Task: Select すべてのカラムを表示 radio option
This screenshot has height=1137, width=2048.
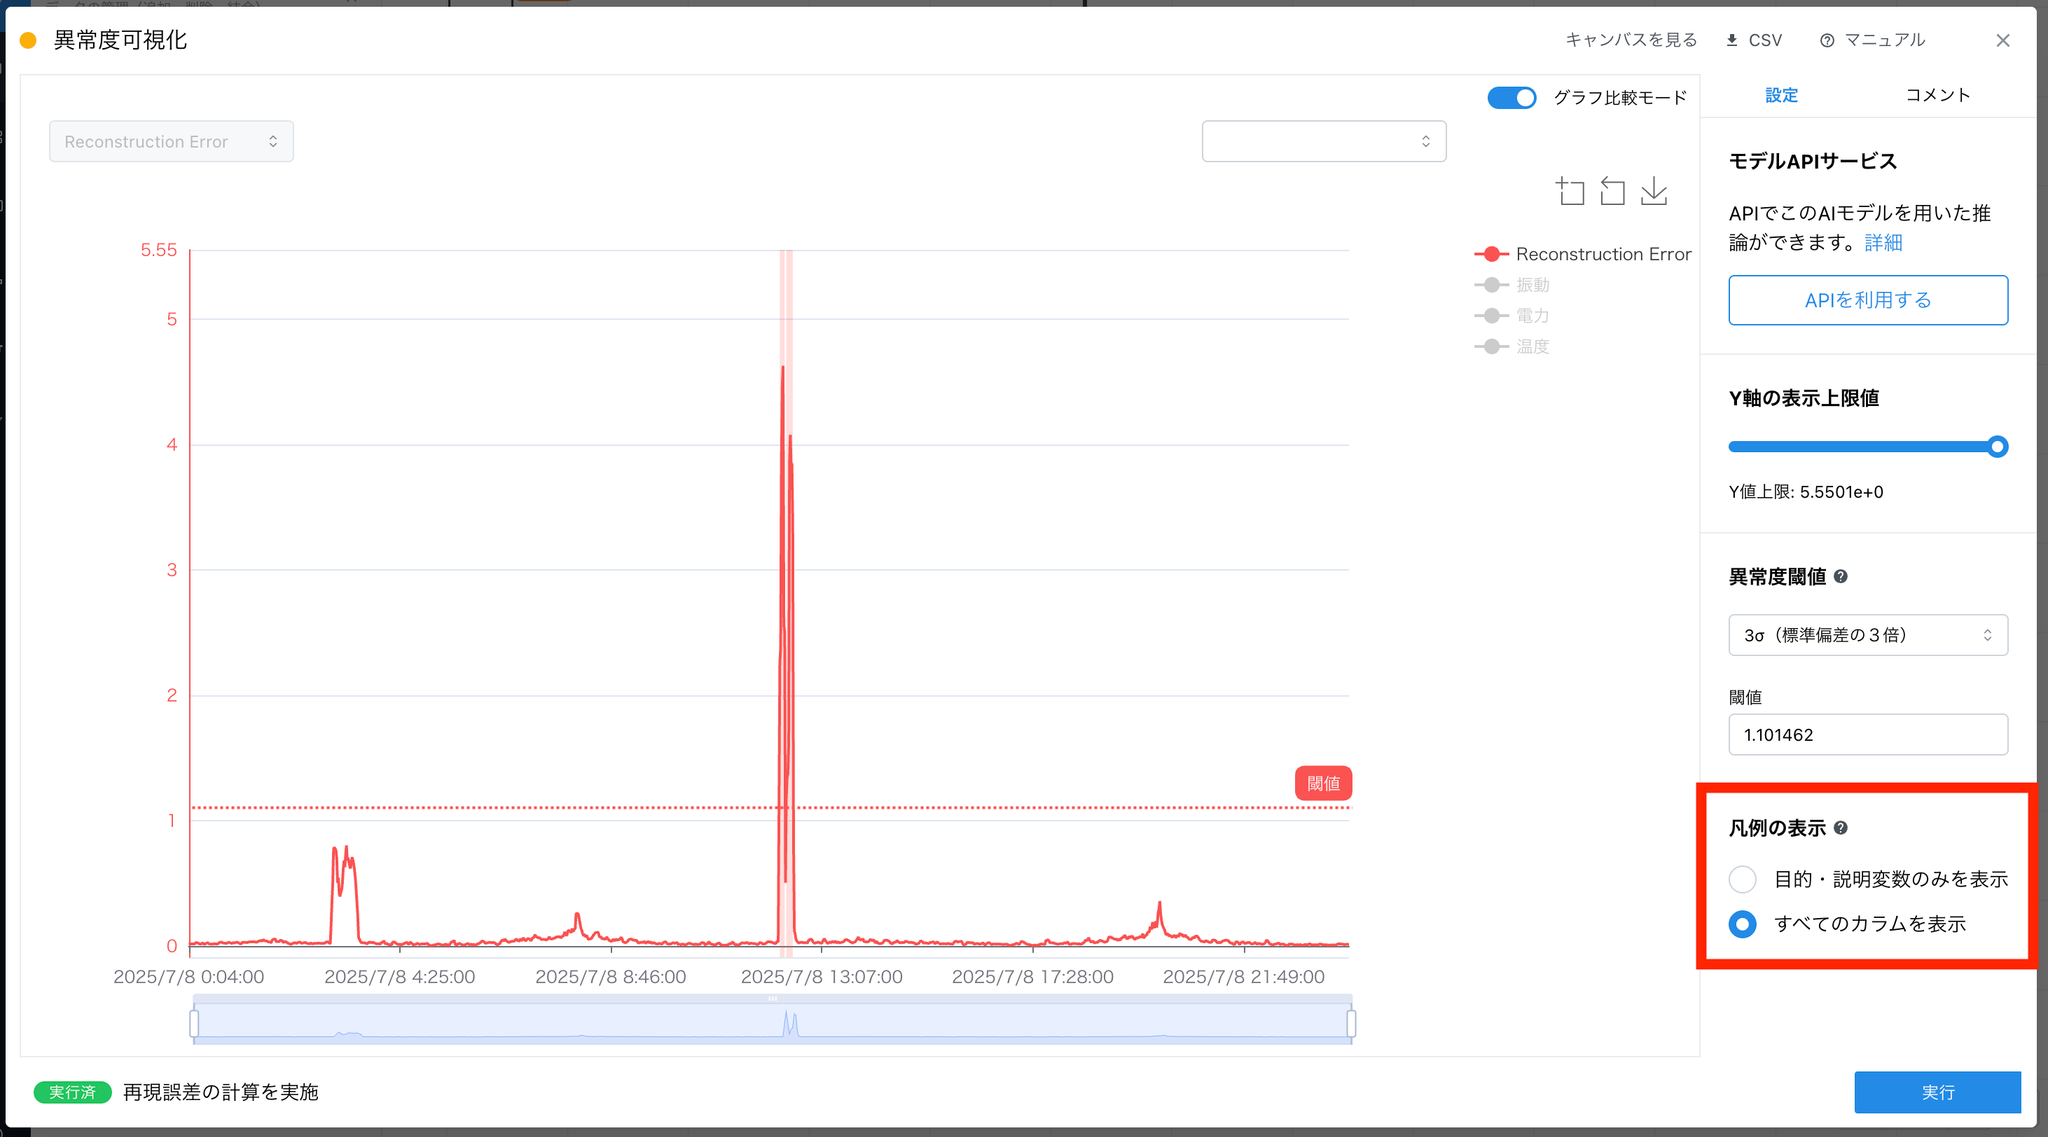Action: [x=1743, y=924]
